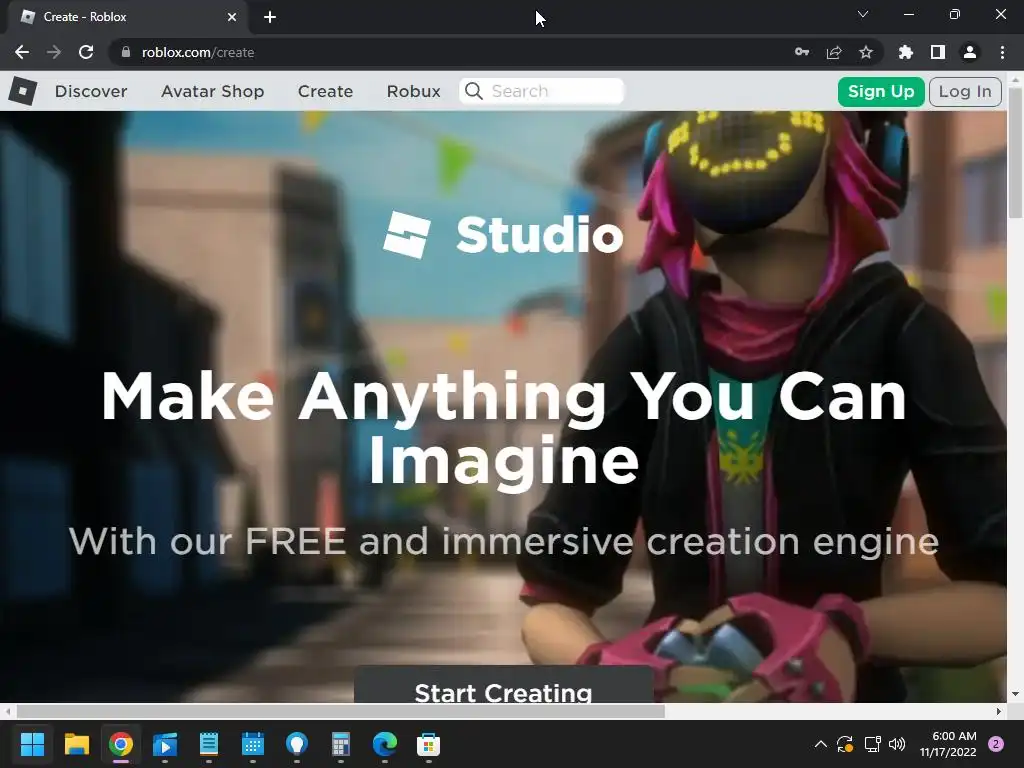Screen dimensions: 1024x768
Task: Open a new browser tab
Action: pyautogui.click(x=270, y=17)
